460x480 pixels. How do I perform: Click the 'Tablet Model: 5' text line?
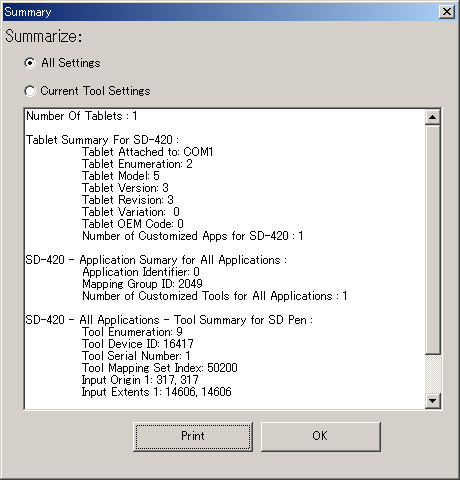121,176
